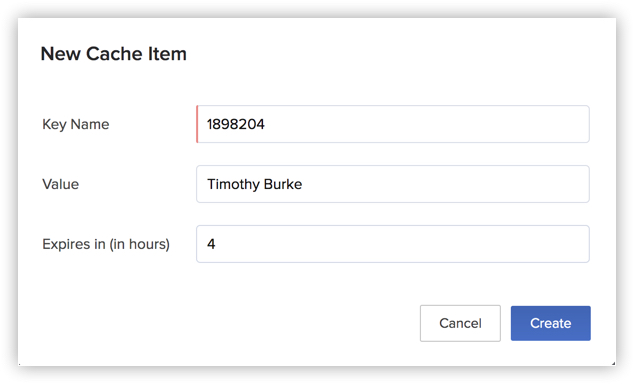
Task: Place cursor on Timothy Burke text
Action: 255,184
